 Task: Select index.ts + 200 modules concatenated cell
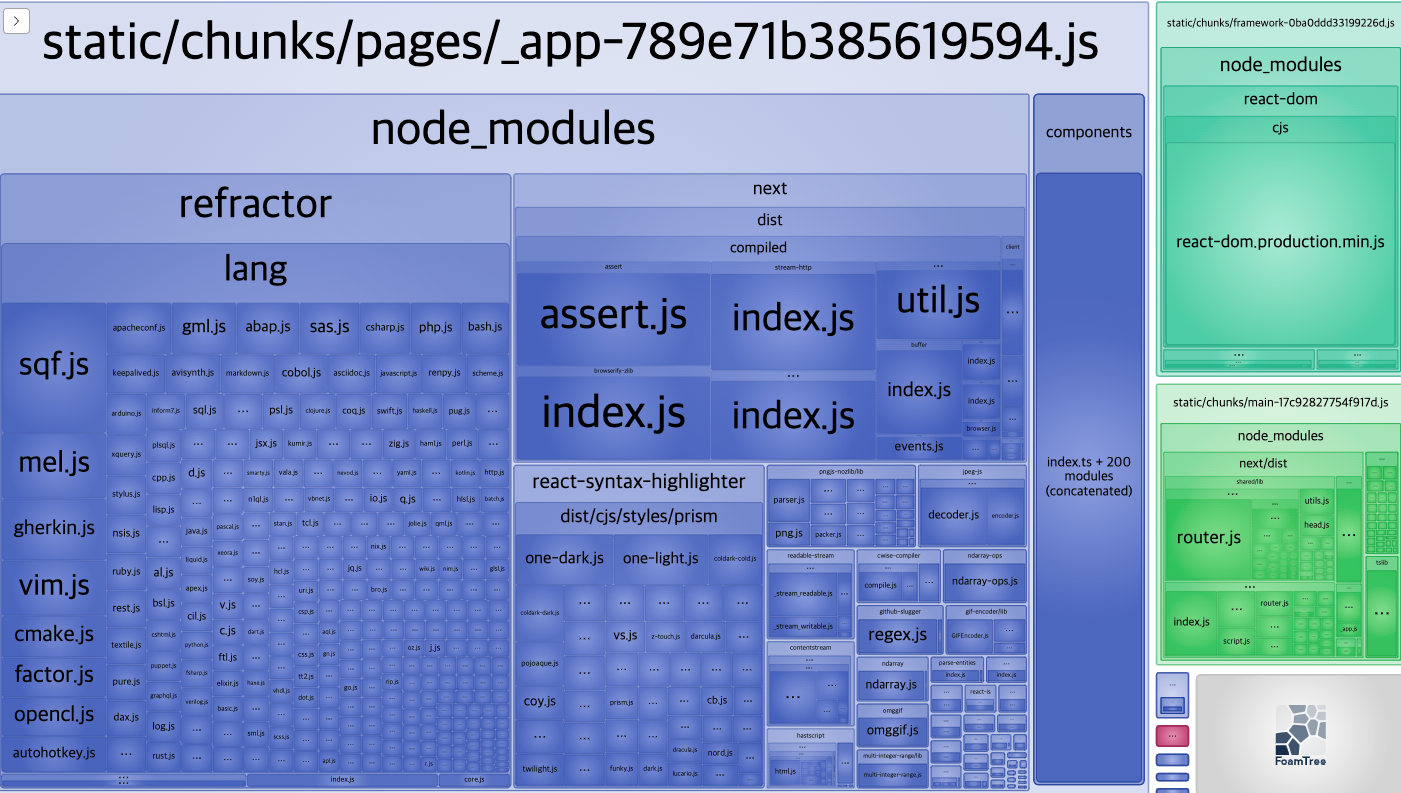[x=1089, y=476]
